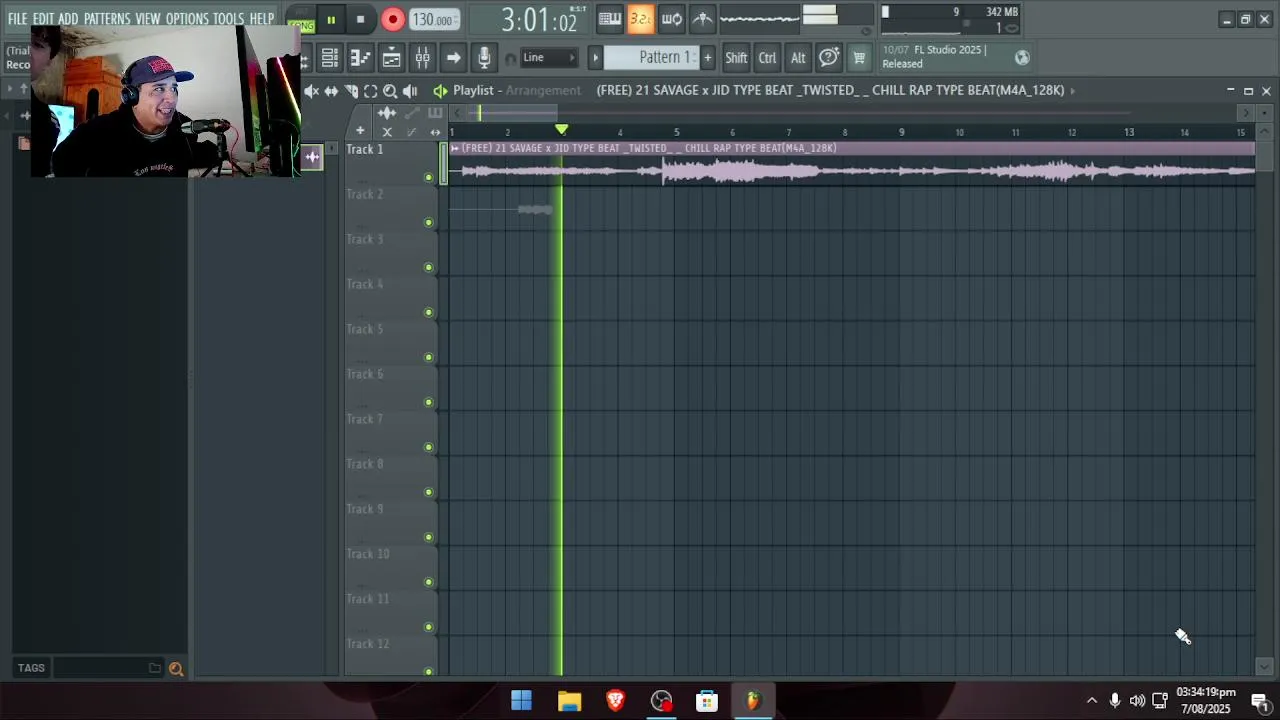Screen dimensions: 1280x720
Task: Click the 130.000 tempo field
Action: (x=434, y=20)
